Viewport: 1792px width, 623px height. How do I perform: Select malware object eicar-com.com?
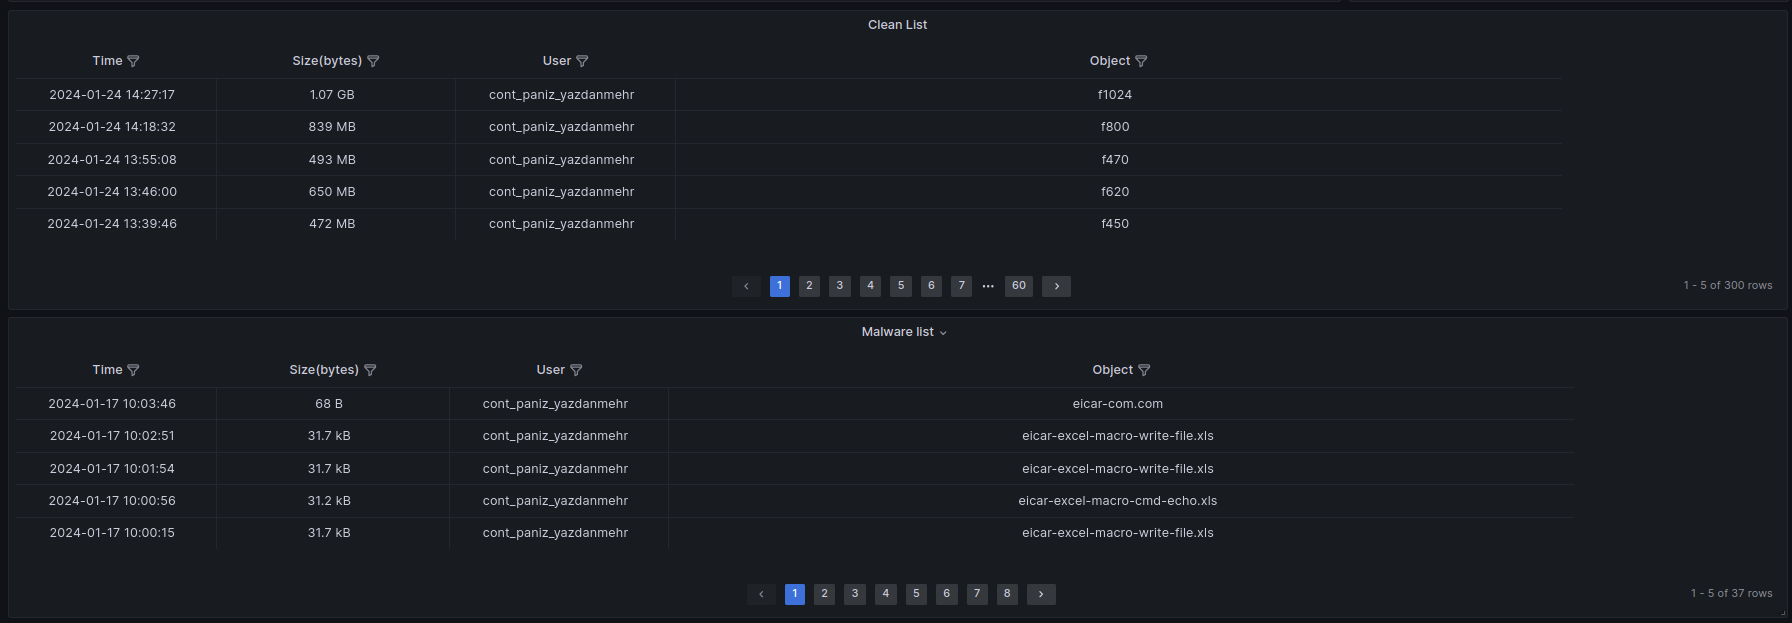pyautogui.click(x=1118, y=404)
